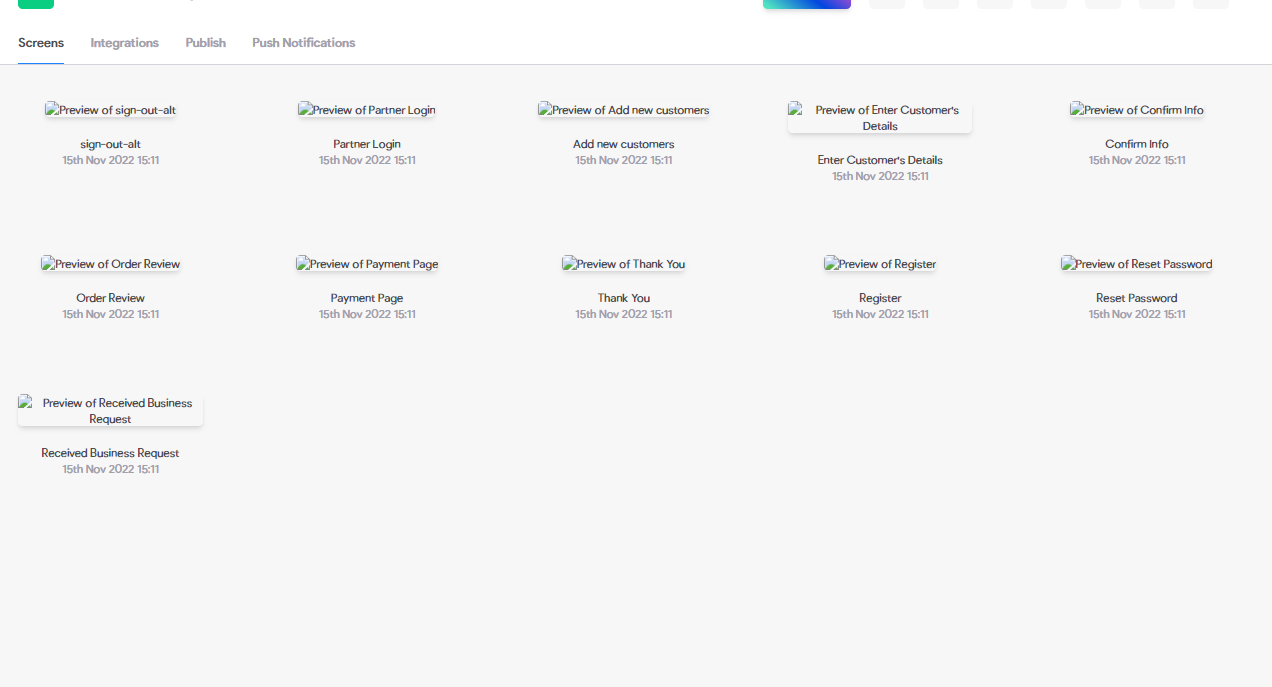Click the "Payment Page" screen name label
The width and height of the screenshot is (1272, 687).
[367, 298]
